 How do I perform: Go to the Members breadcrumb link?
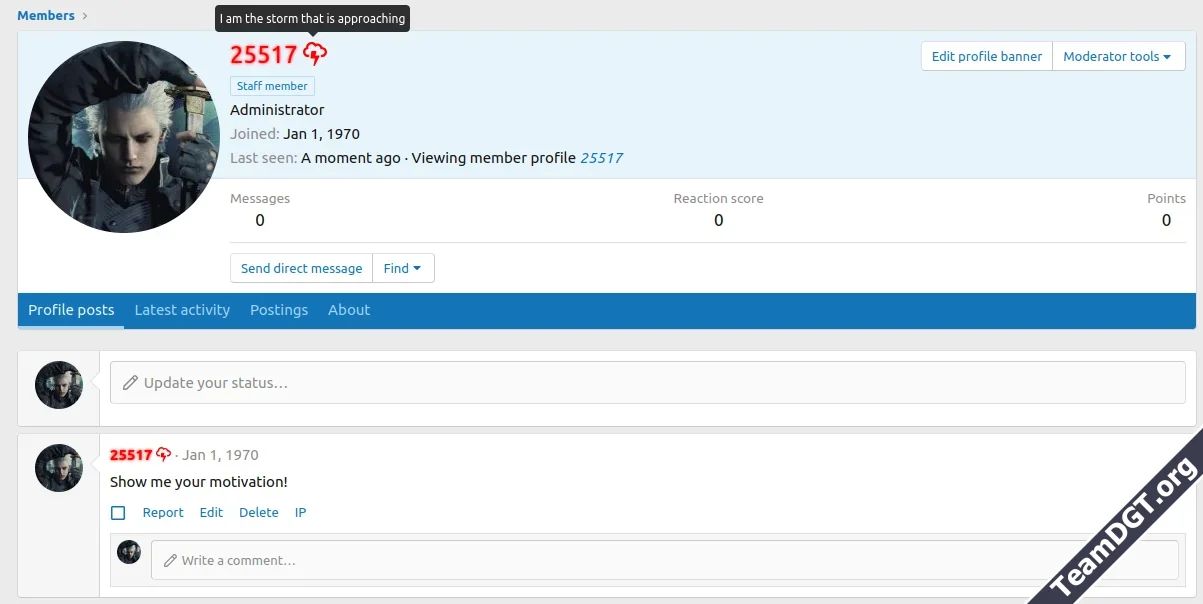[x=46, y=15]
